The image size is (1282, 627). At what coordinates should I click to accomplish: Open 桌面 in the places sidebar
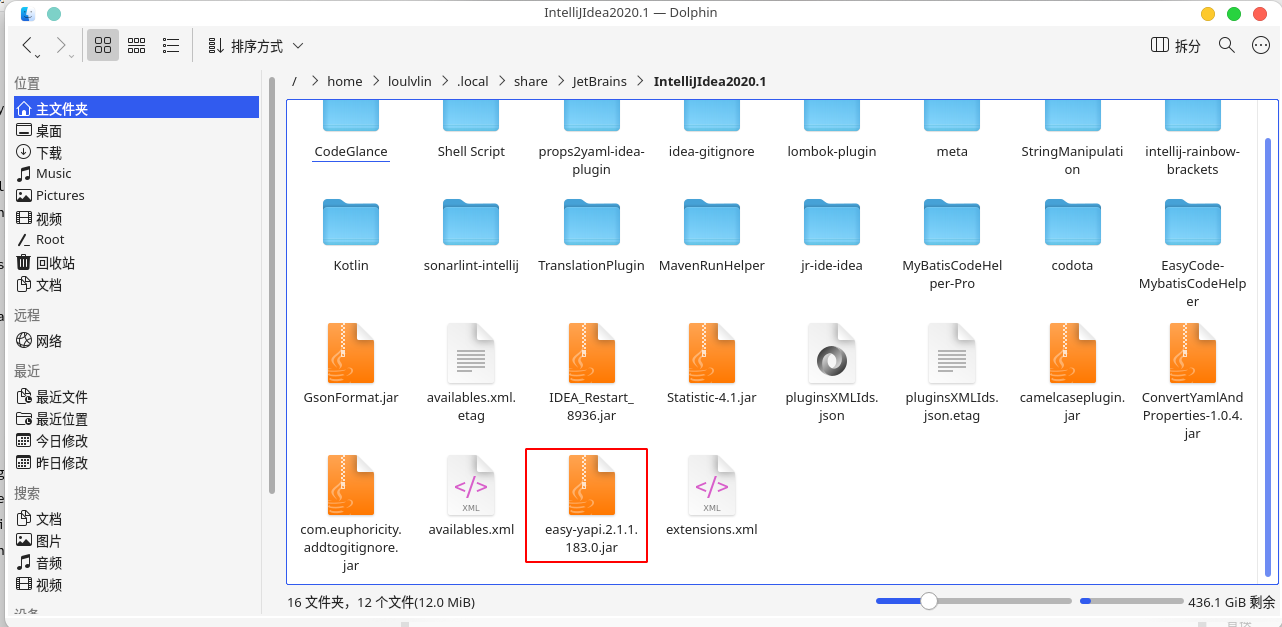tap(136, 130)
